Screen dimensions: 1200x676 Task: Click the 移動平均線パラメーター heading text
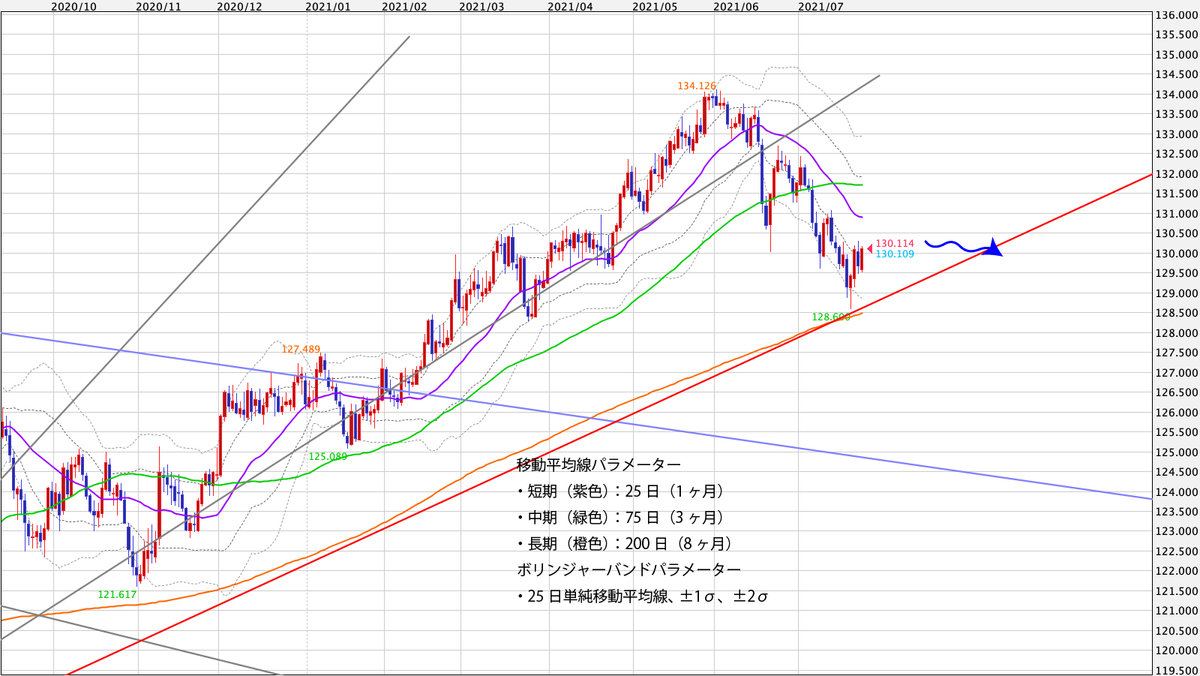pos(599,465)
